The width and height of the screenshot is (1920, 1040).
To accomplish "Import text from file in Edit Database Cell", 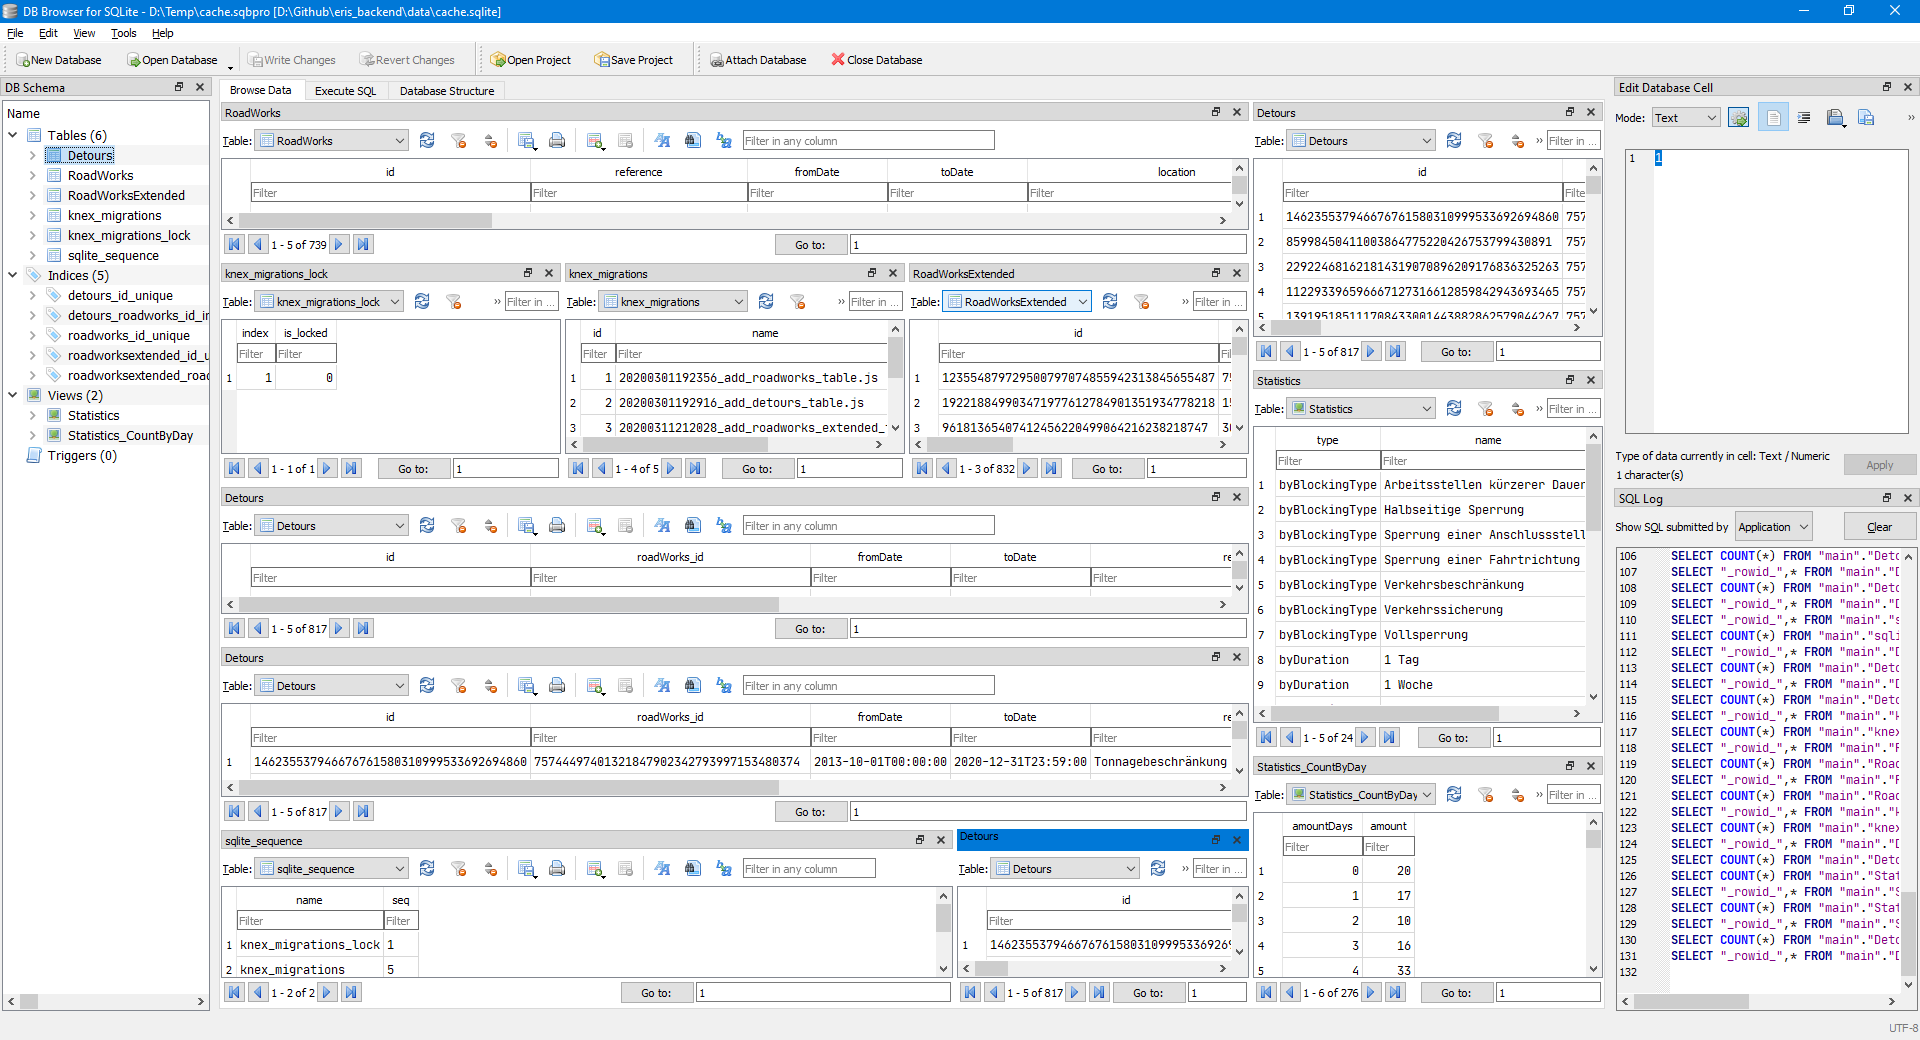I will (1835, 117).
